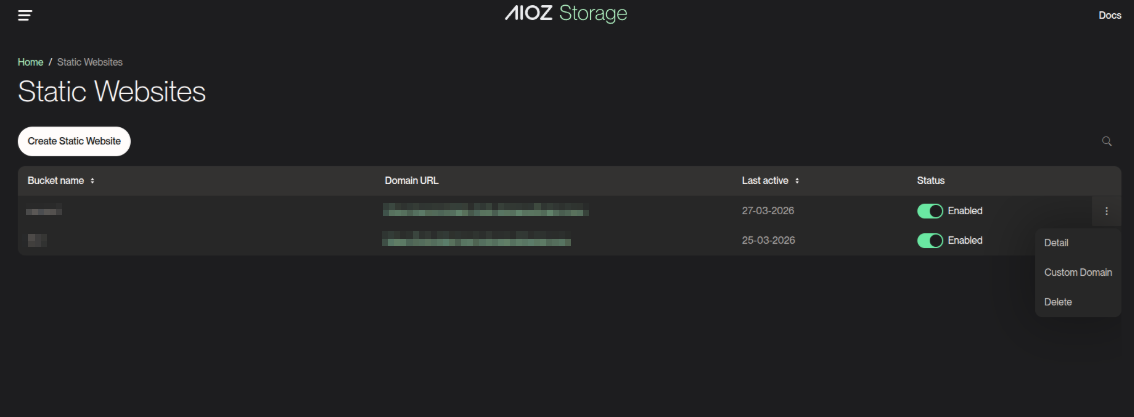
Task: Select Delete in the row context menu
Action: pyautogui.click(x=1058, y=302)
